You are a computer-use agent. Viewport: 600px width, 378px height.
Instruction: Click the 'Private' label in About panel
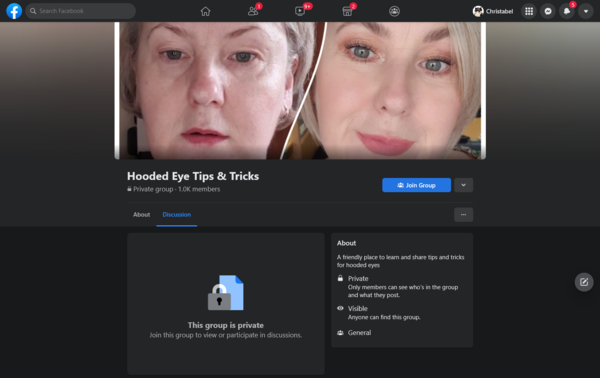[x=358, y=279]
